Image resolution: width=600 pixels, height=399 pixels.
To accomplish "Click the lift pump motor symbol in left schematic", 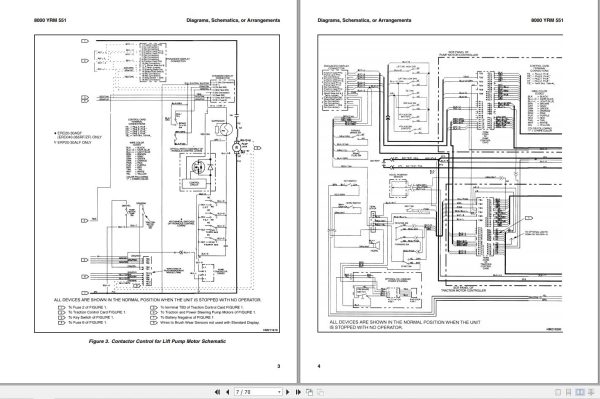I will point(236,147).
